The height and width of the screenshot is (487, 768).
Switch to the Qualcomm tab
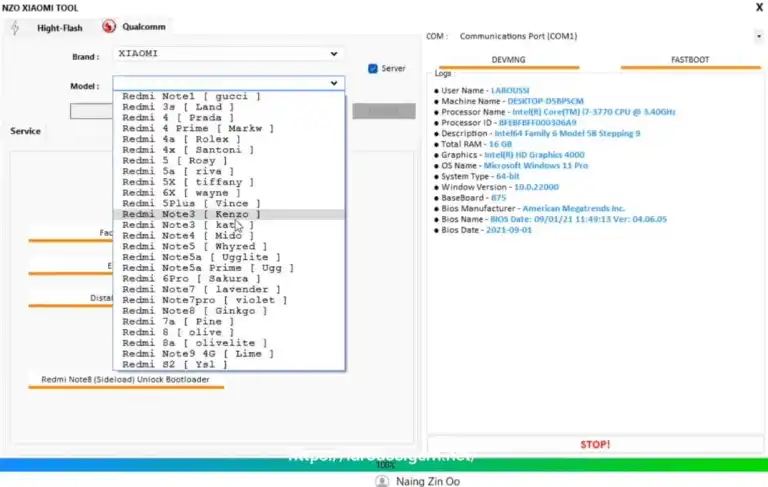[144, 27]
